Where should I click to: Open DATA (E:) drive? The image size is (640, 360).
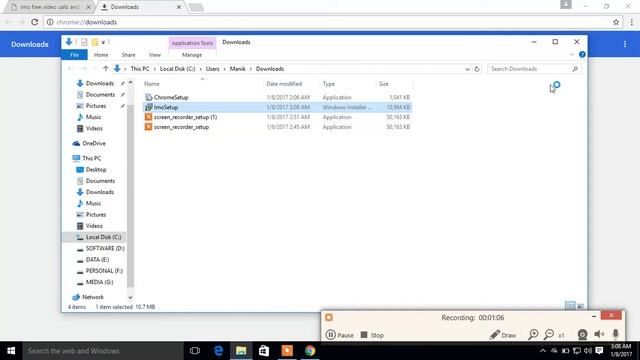(x=97, y=260)
